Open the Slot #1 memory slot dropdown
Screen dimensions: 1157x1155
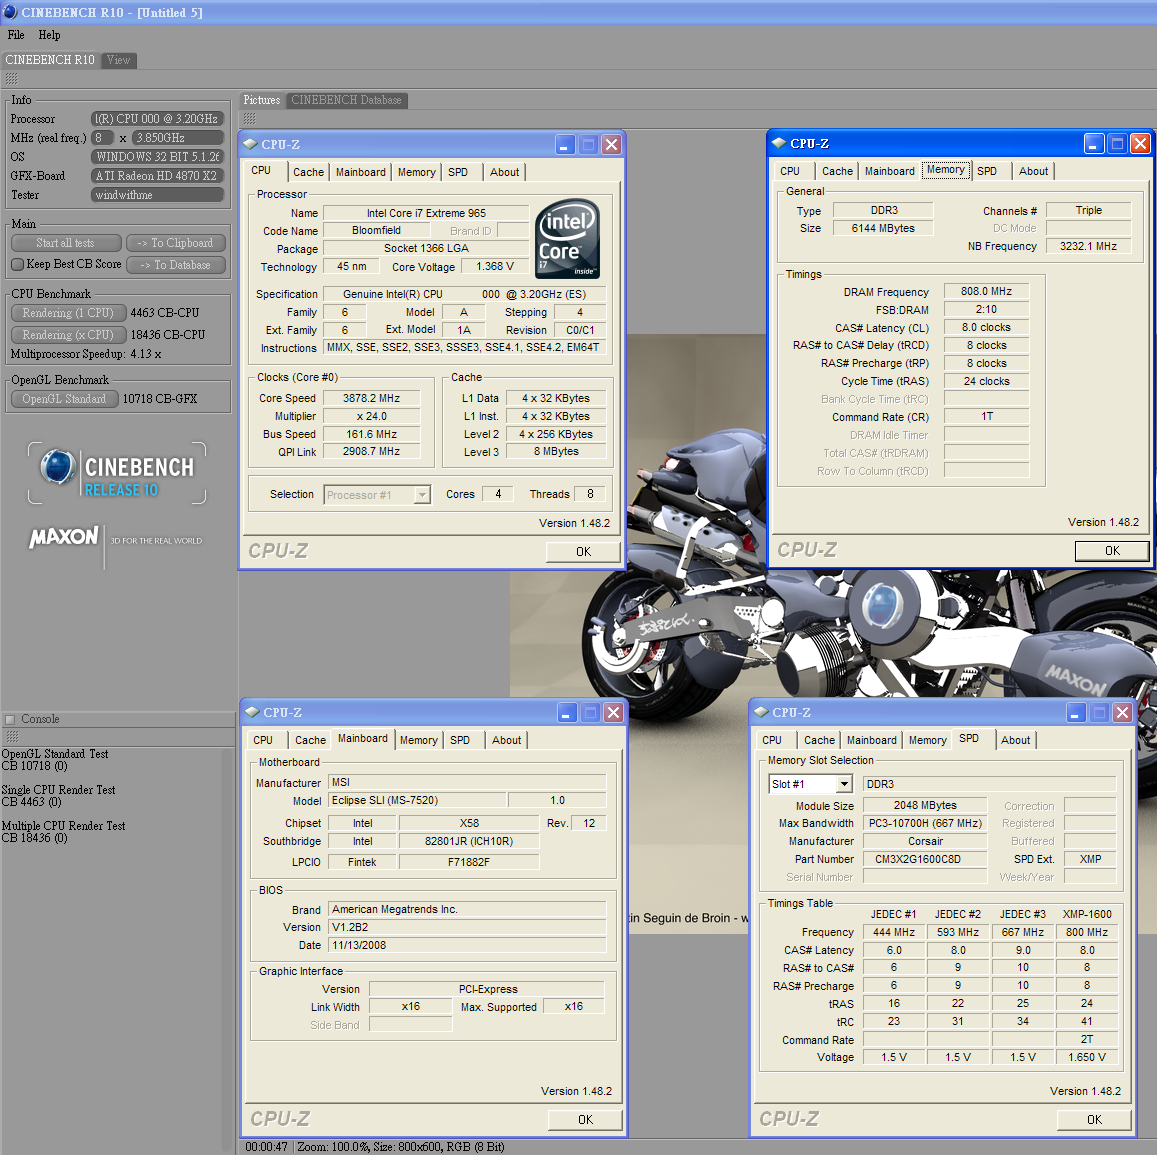(844, 785)
